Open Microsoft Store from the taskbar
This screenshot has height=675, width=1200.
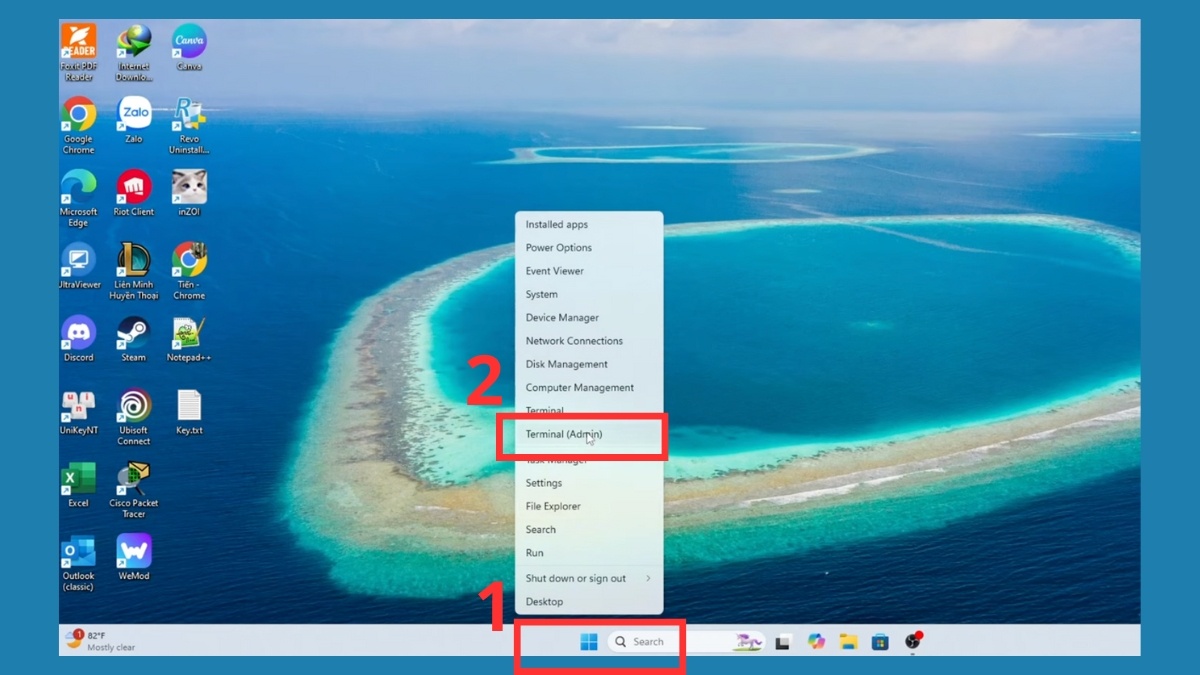pos(880,642)
